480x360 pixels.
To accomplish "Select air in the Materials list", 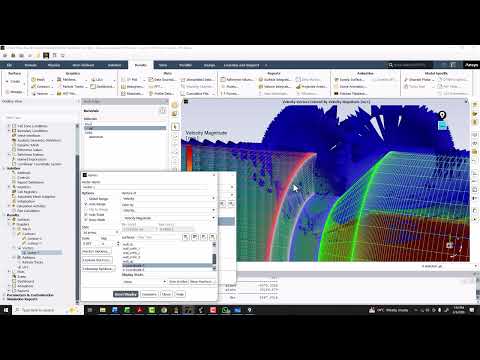I will coord(125,128).
